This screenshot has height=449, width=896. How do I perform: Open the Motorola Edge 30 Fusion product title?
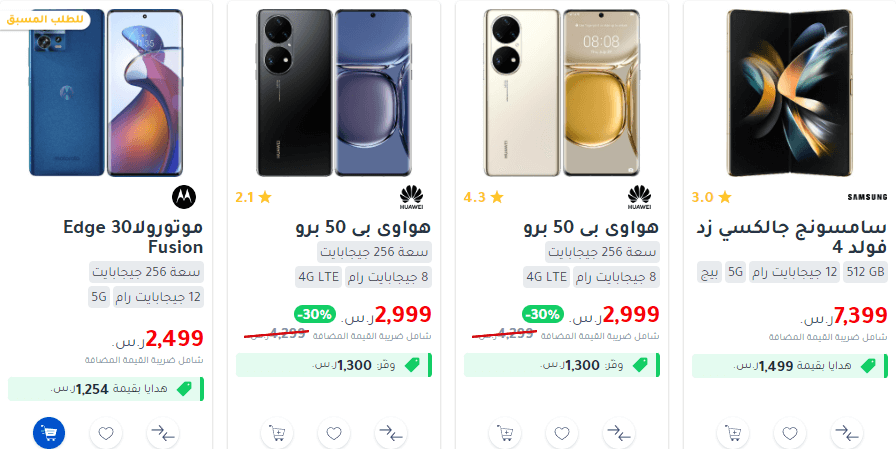tap(133, 236)
